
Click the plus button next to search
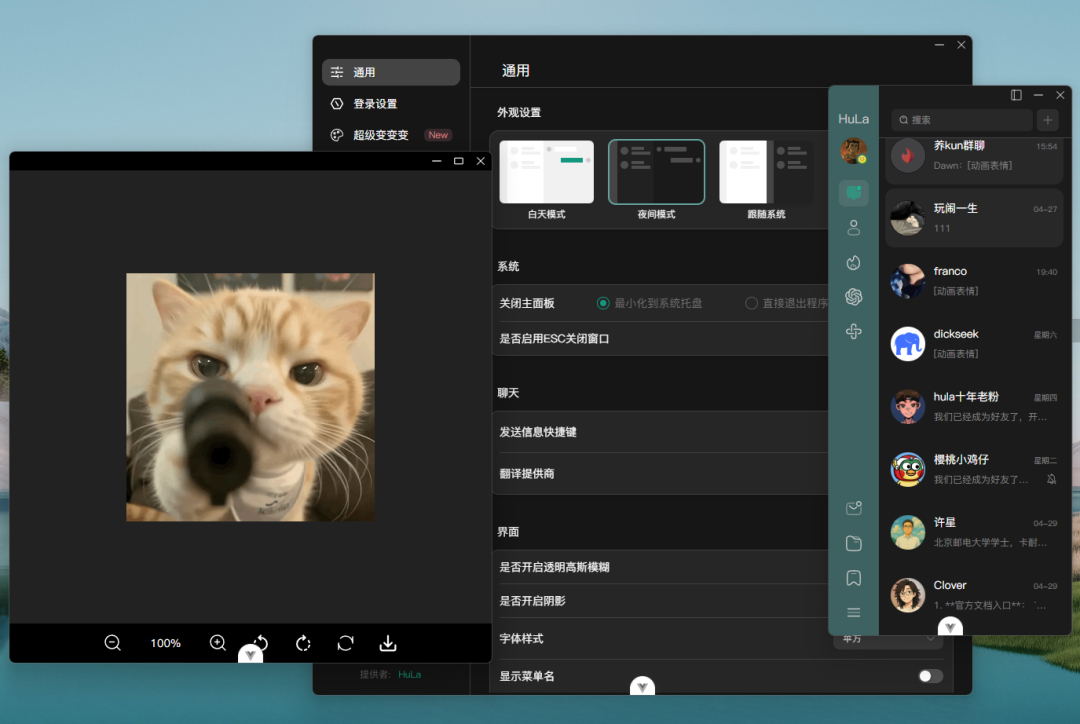(1047, 120)
